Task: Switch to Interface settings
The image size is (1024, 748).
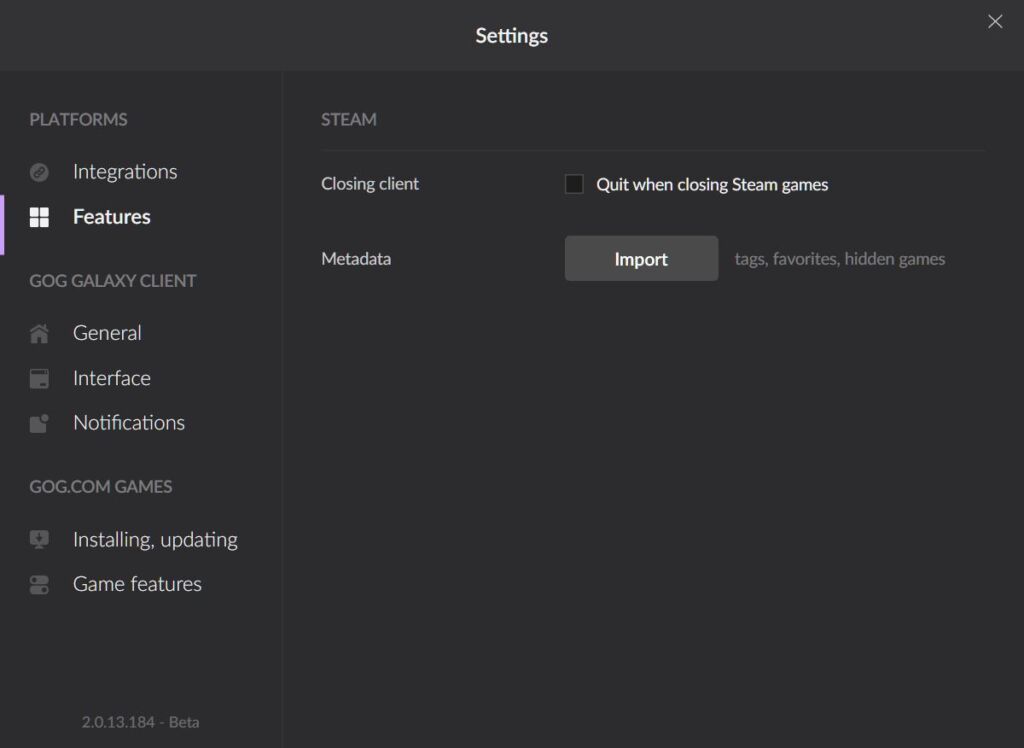Action: (112, 378)
